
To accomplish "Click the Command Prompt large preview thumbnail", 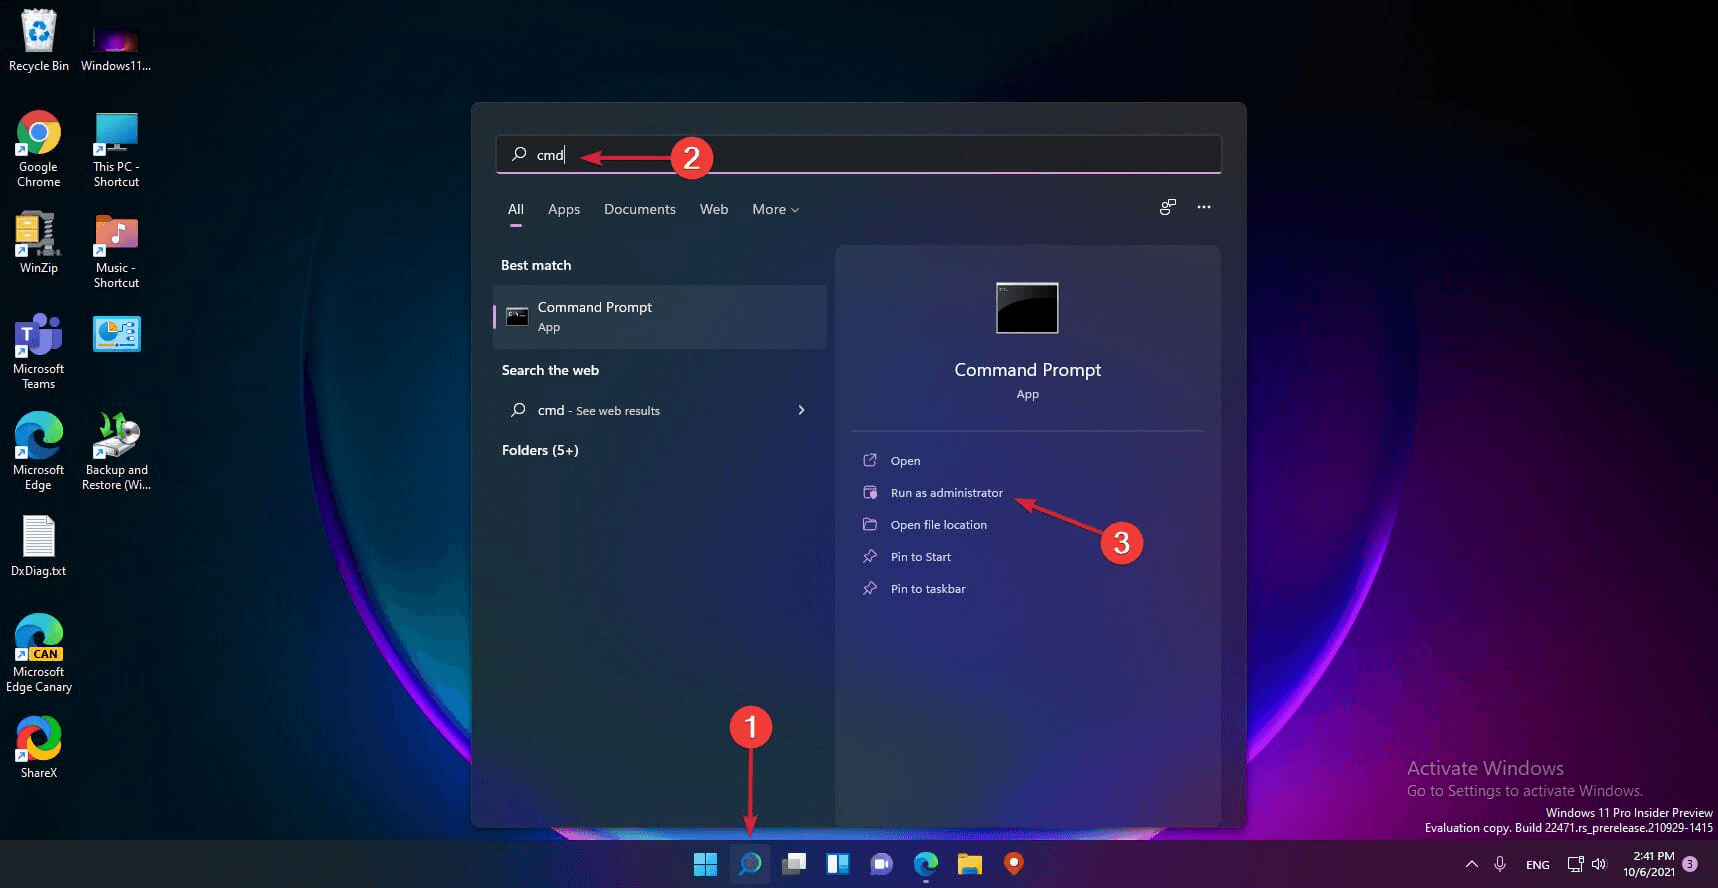I will (1027, 308).
